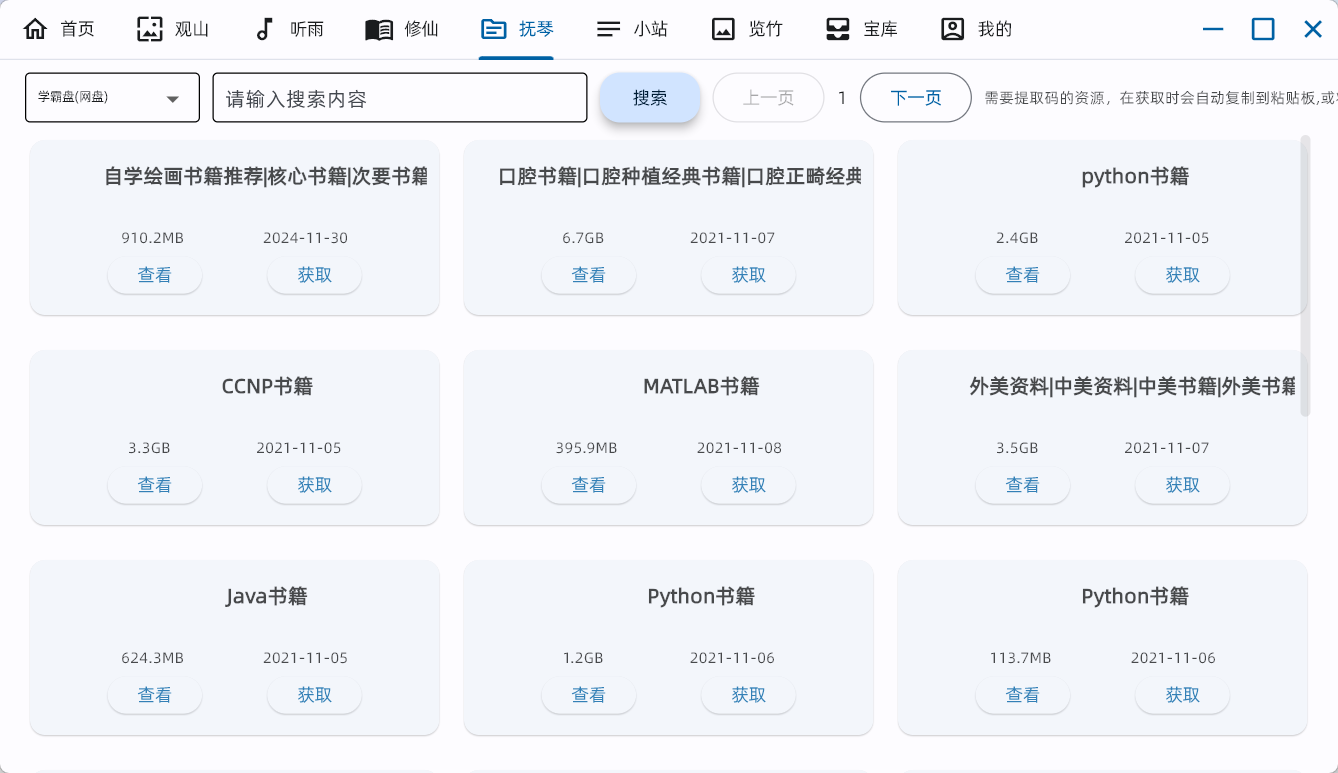This screenshot has width=1338, height=773.
Task: Click the Java书籍 title
Action: coord(267,597)
